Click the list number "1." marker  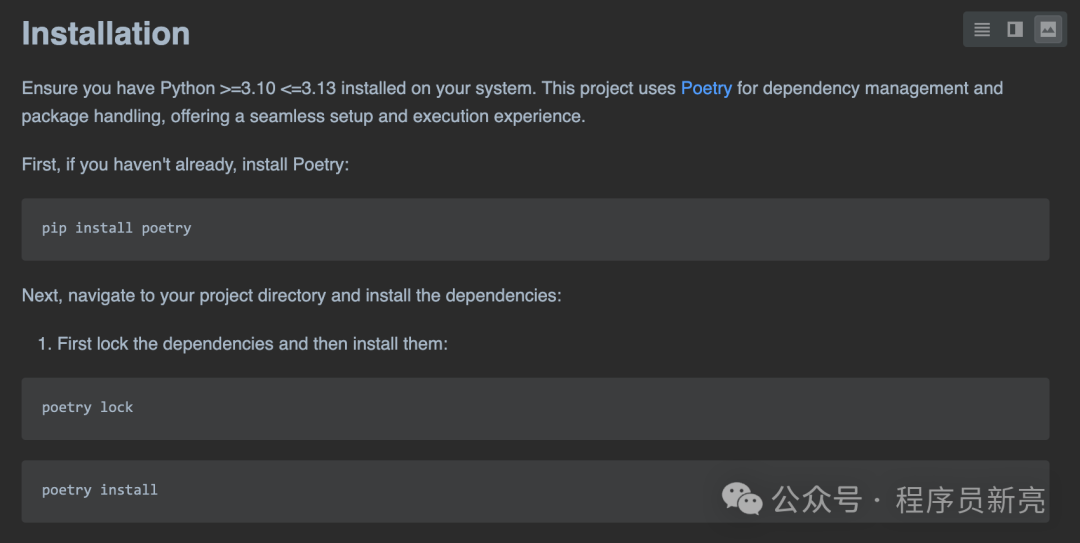coord(44,344)
